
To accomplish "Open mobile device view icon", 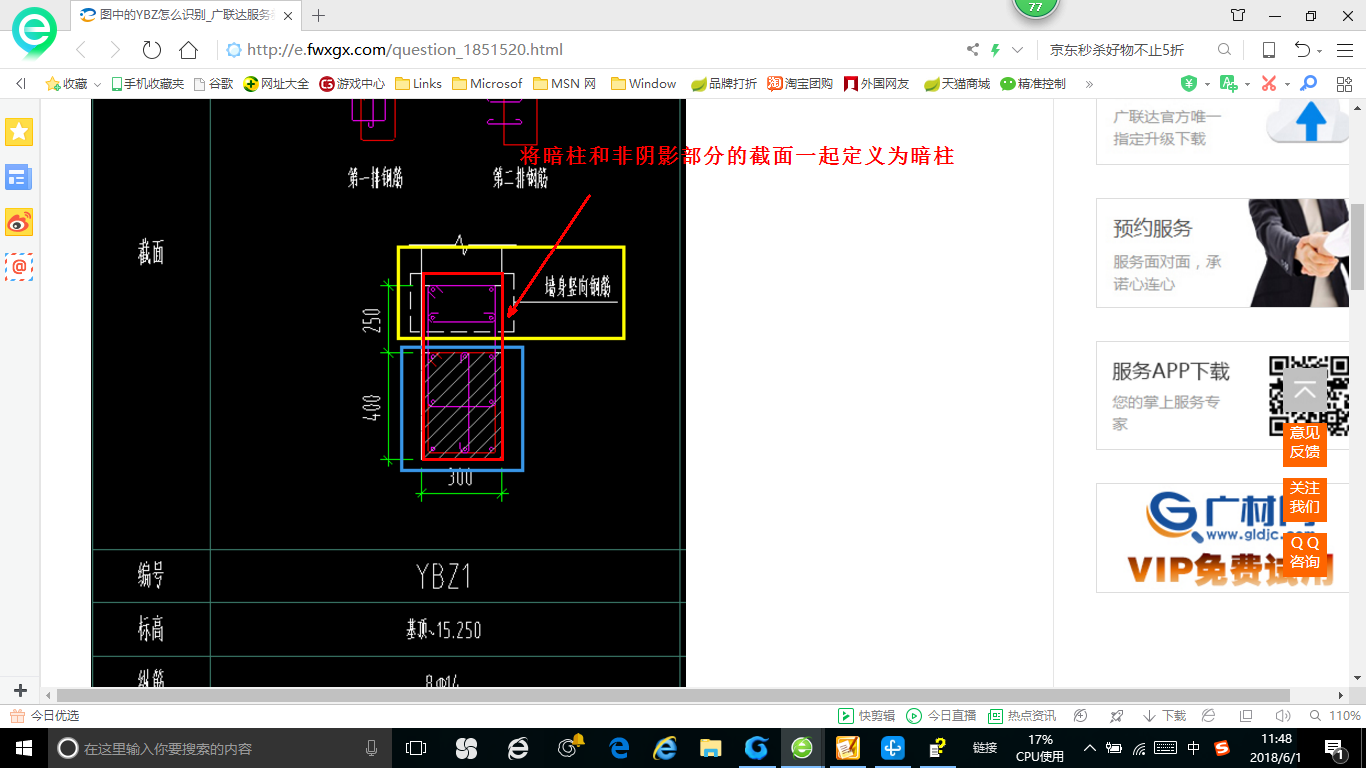I will (1268, 50).
